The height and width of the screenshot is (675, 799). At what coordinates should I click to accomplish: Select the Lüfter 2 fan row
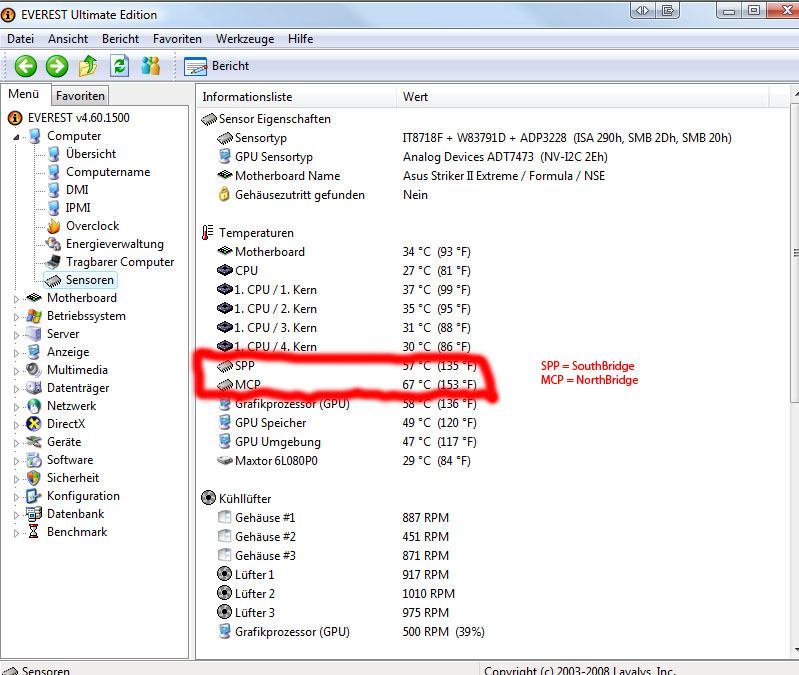[336, 594]
